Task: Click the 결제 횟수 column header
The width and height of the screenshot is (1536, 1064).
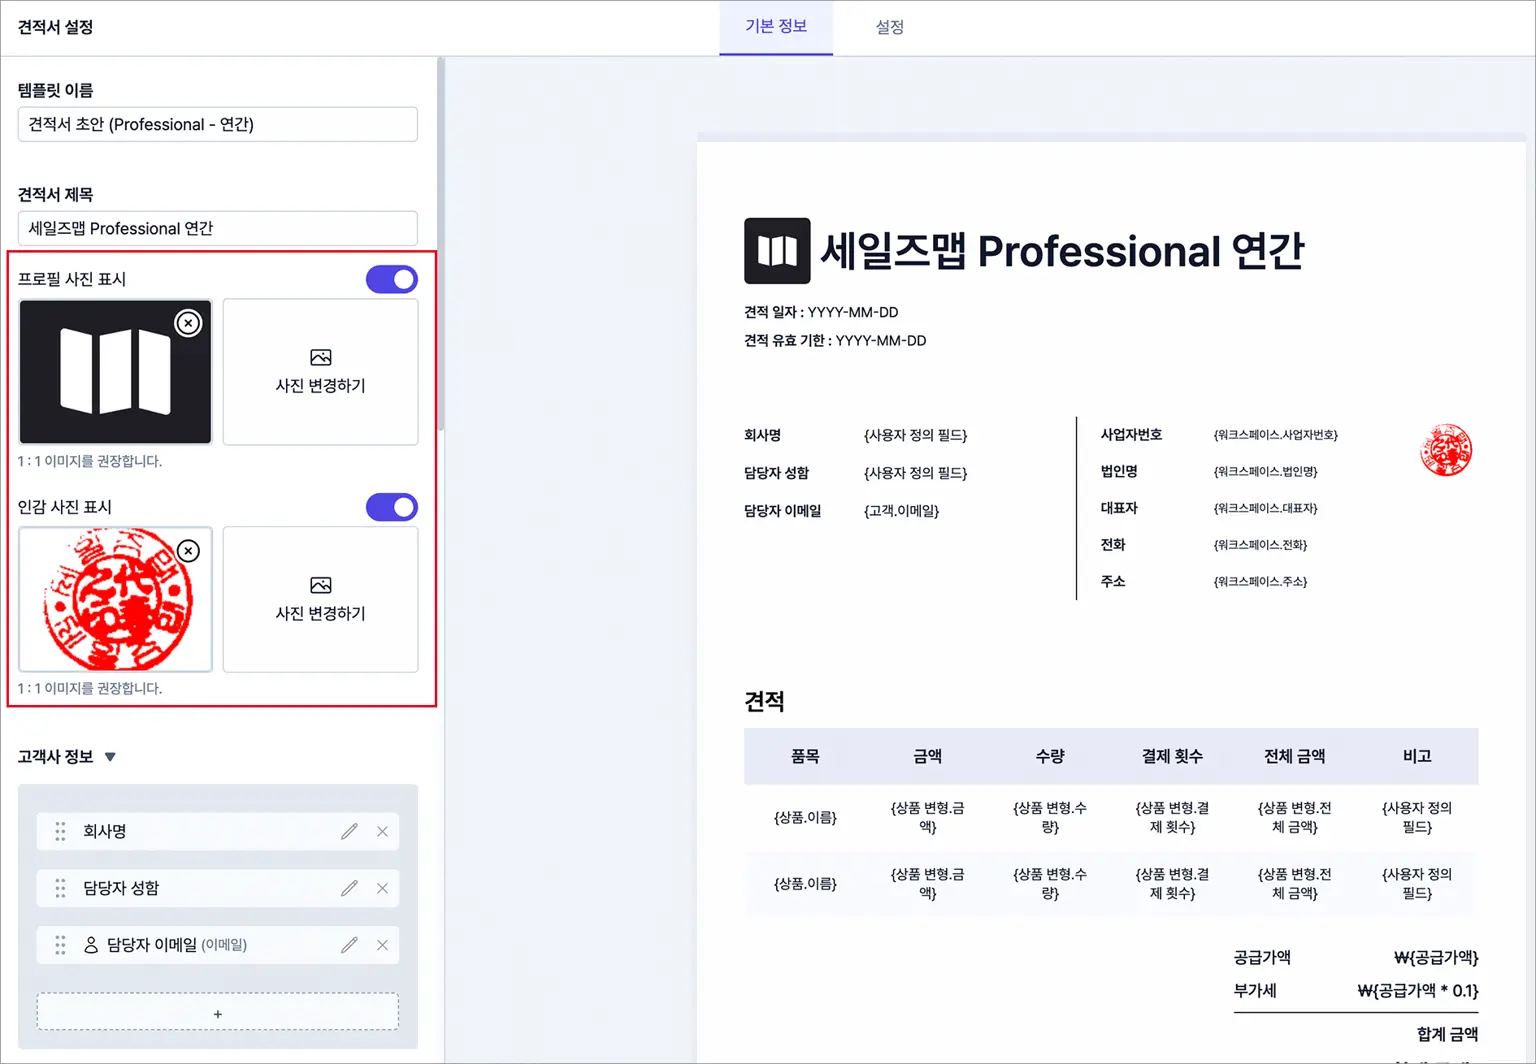Action: 1172,756
